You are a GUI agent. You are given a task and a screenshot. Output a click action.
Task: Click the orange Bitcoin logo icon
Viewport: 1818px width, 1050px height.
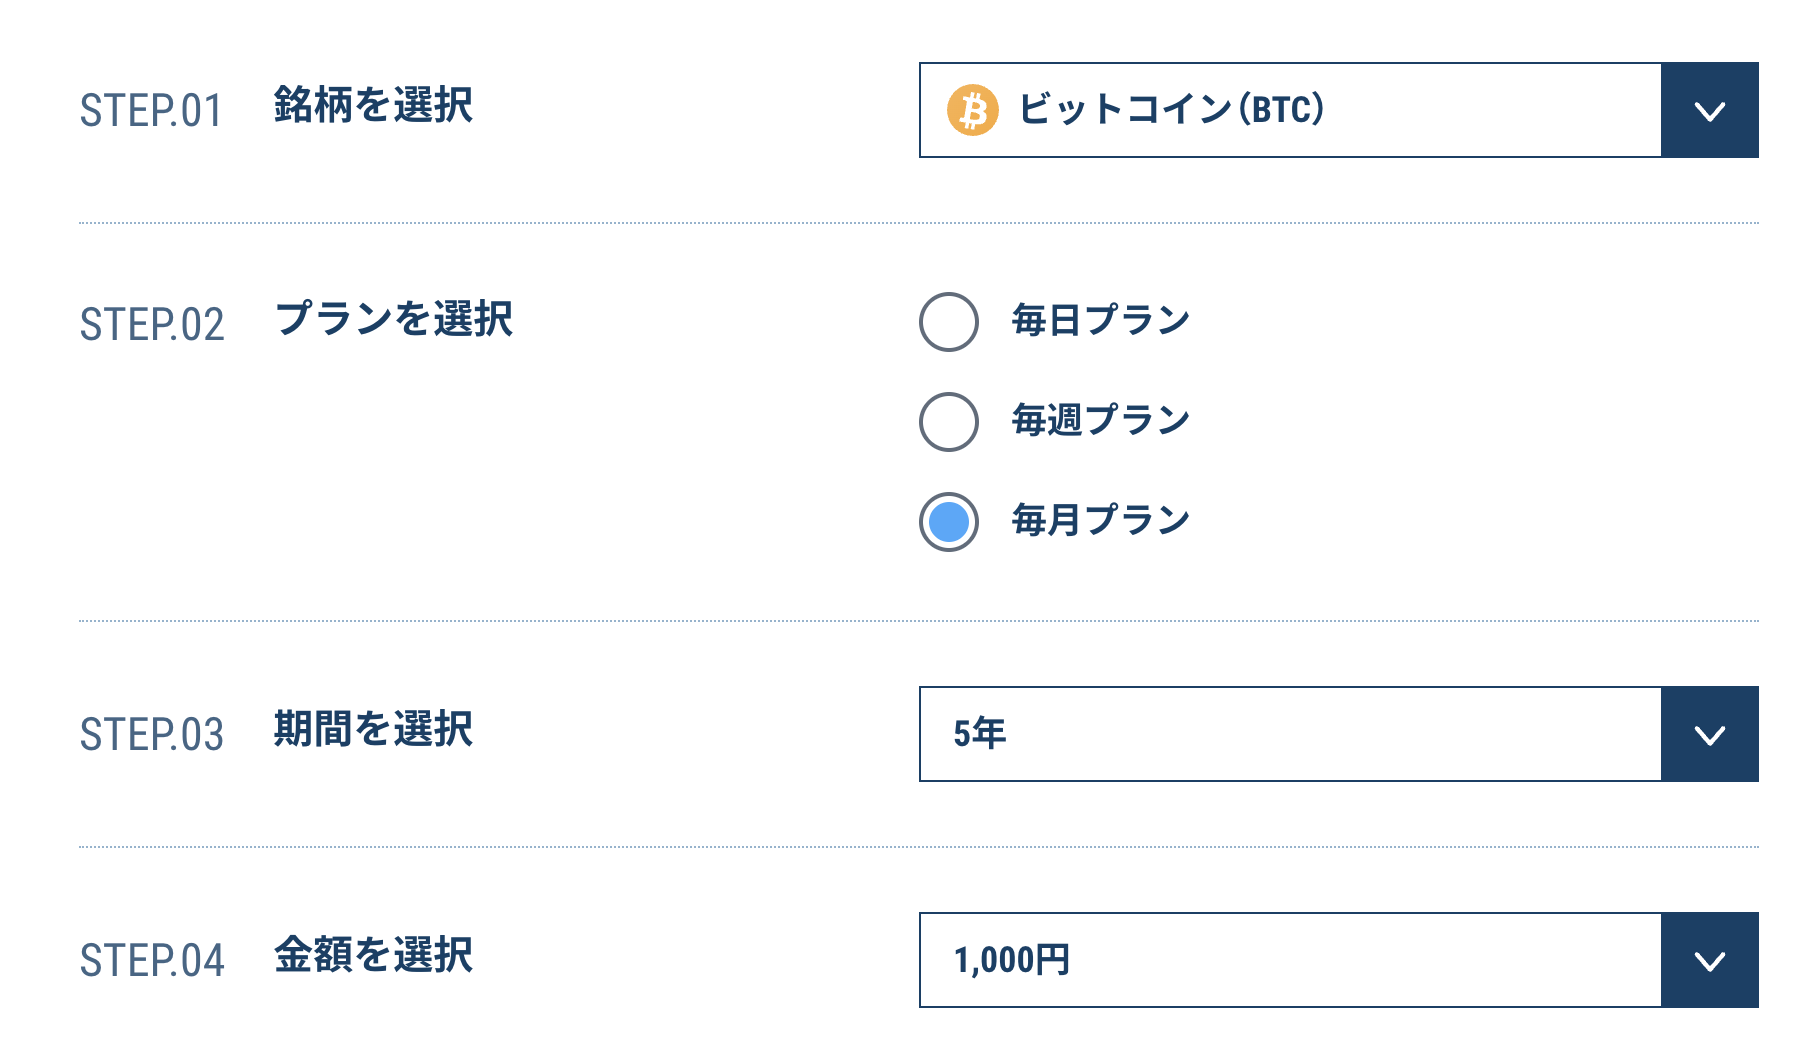972,110
